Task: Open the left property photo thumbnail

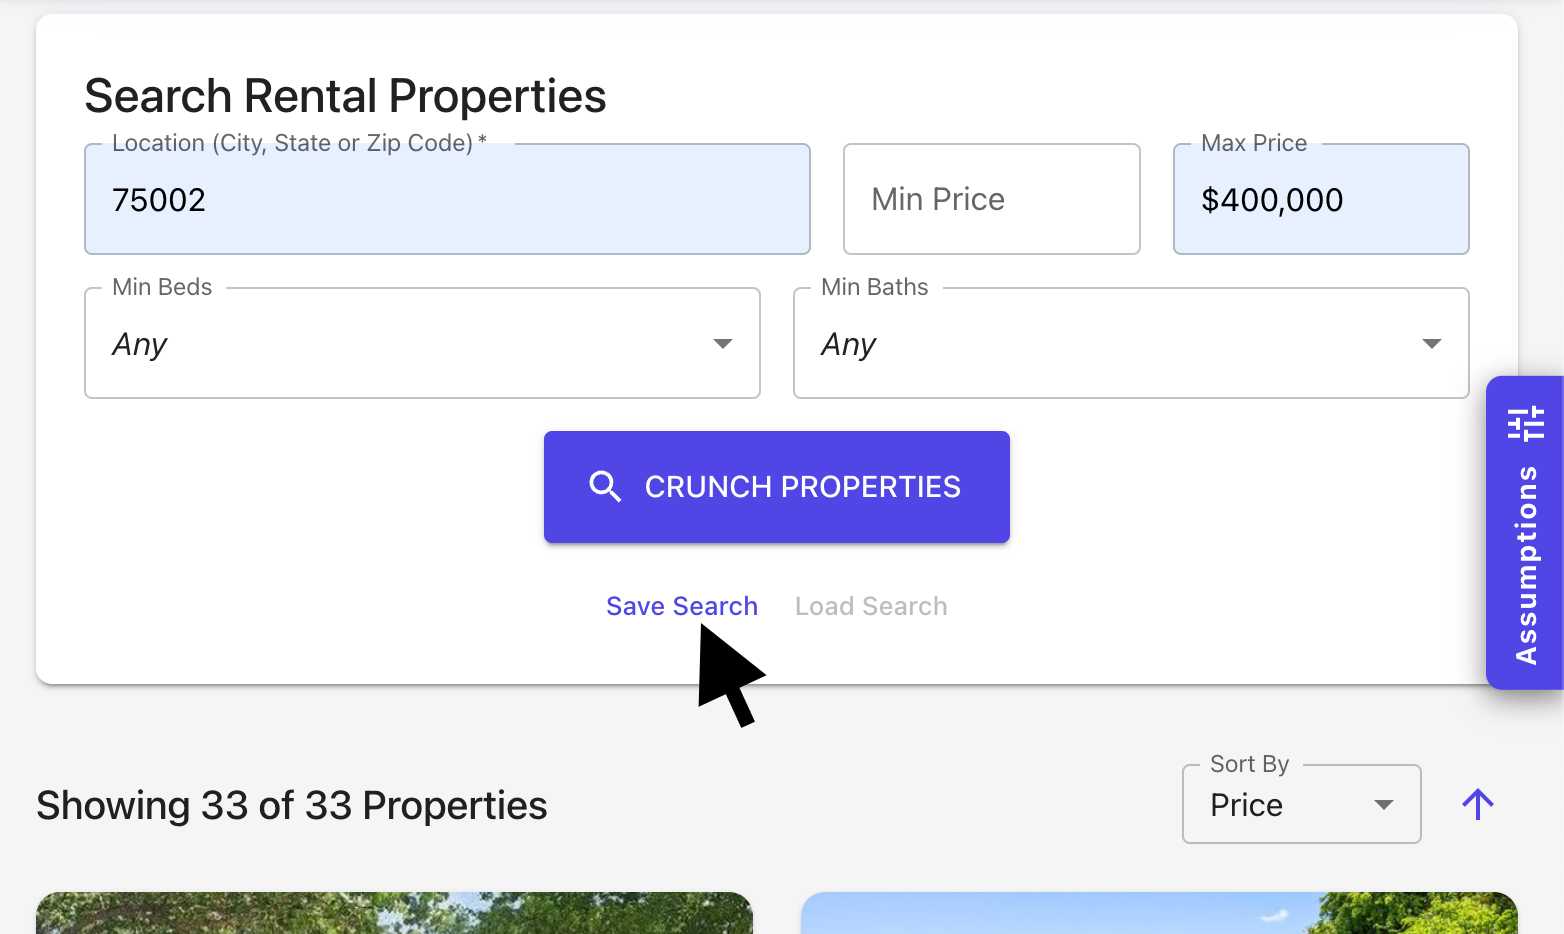Action: (x=394, y=913)
